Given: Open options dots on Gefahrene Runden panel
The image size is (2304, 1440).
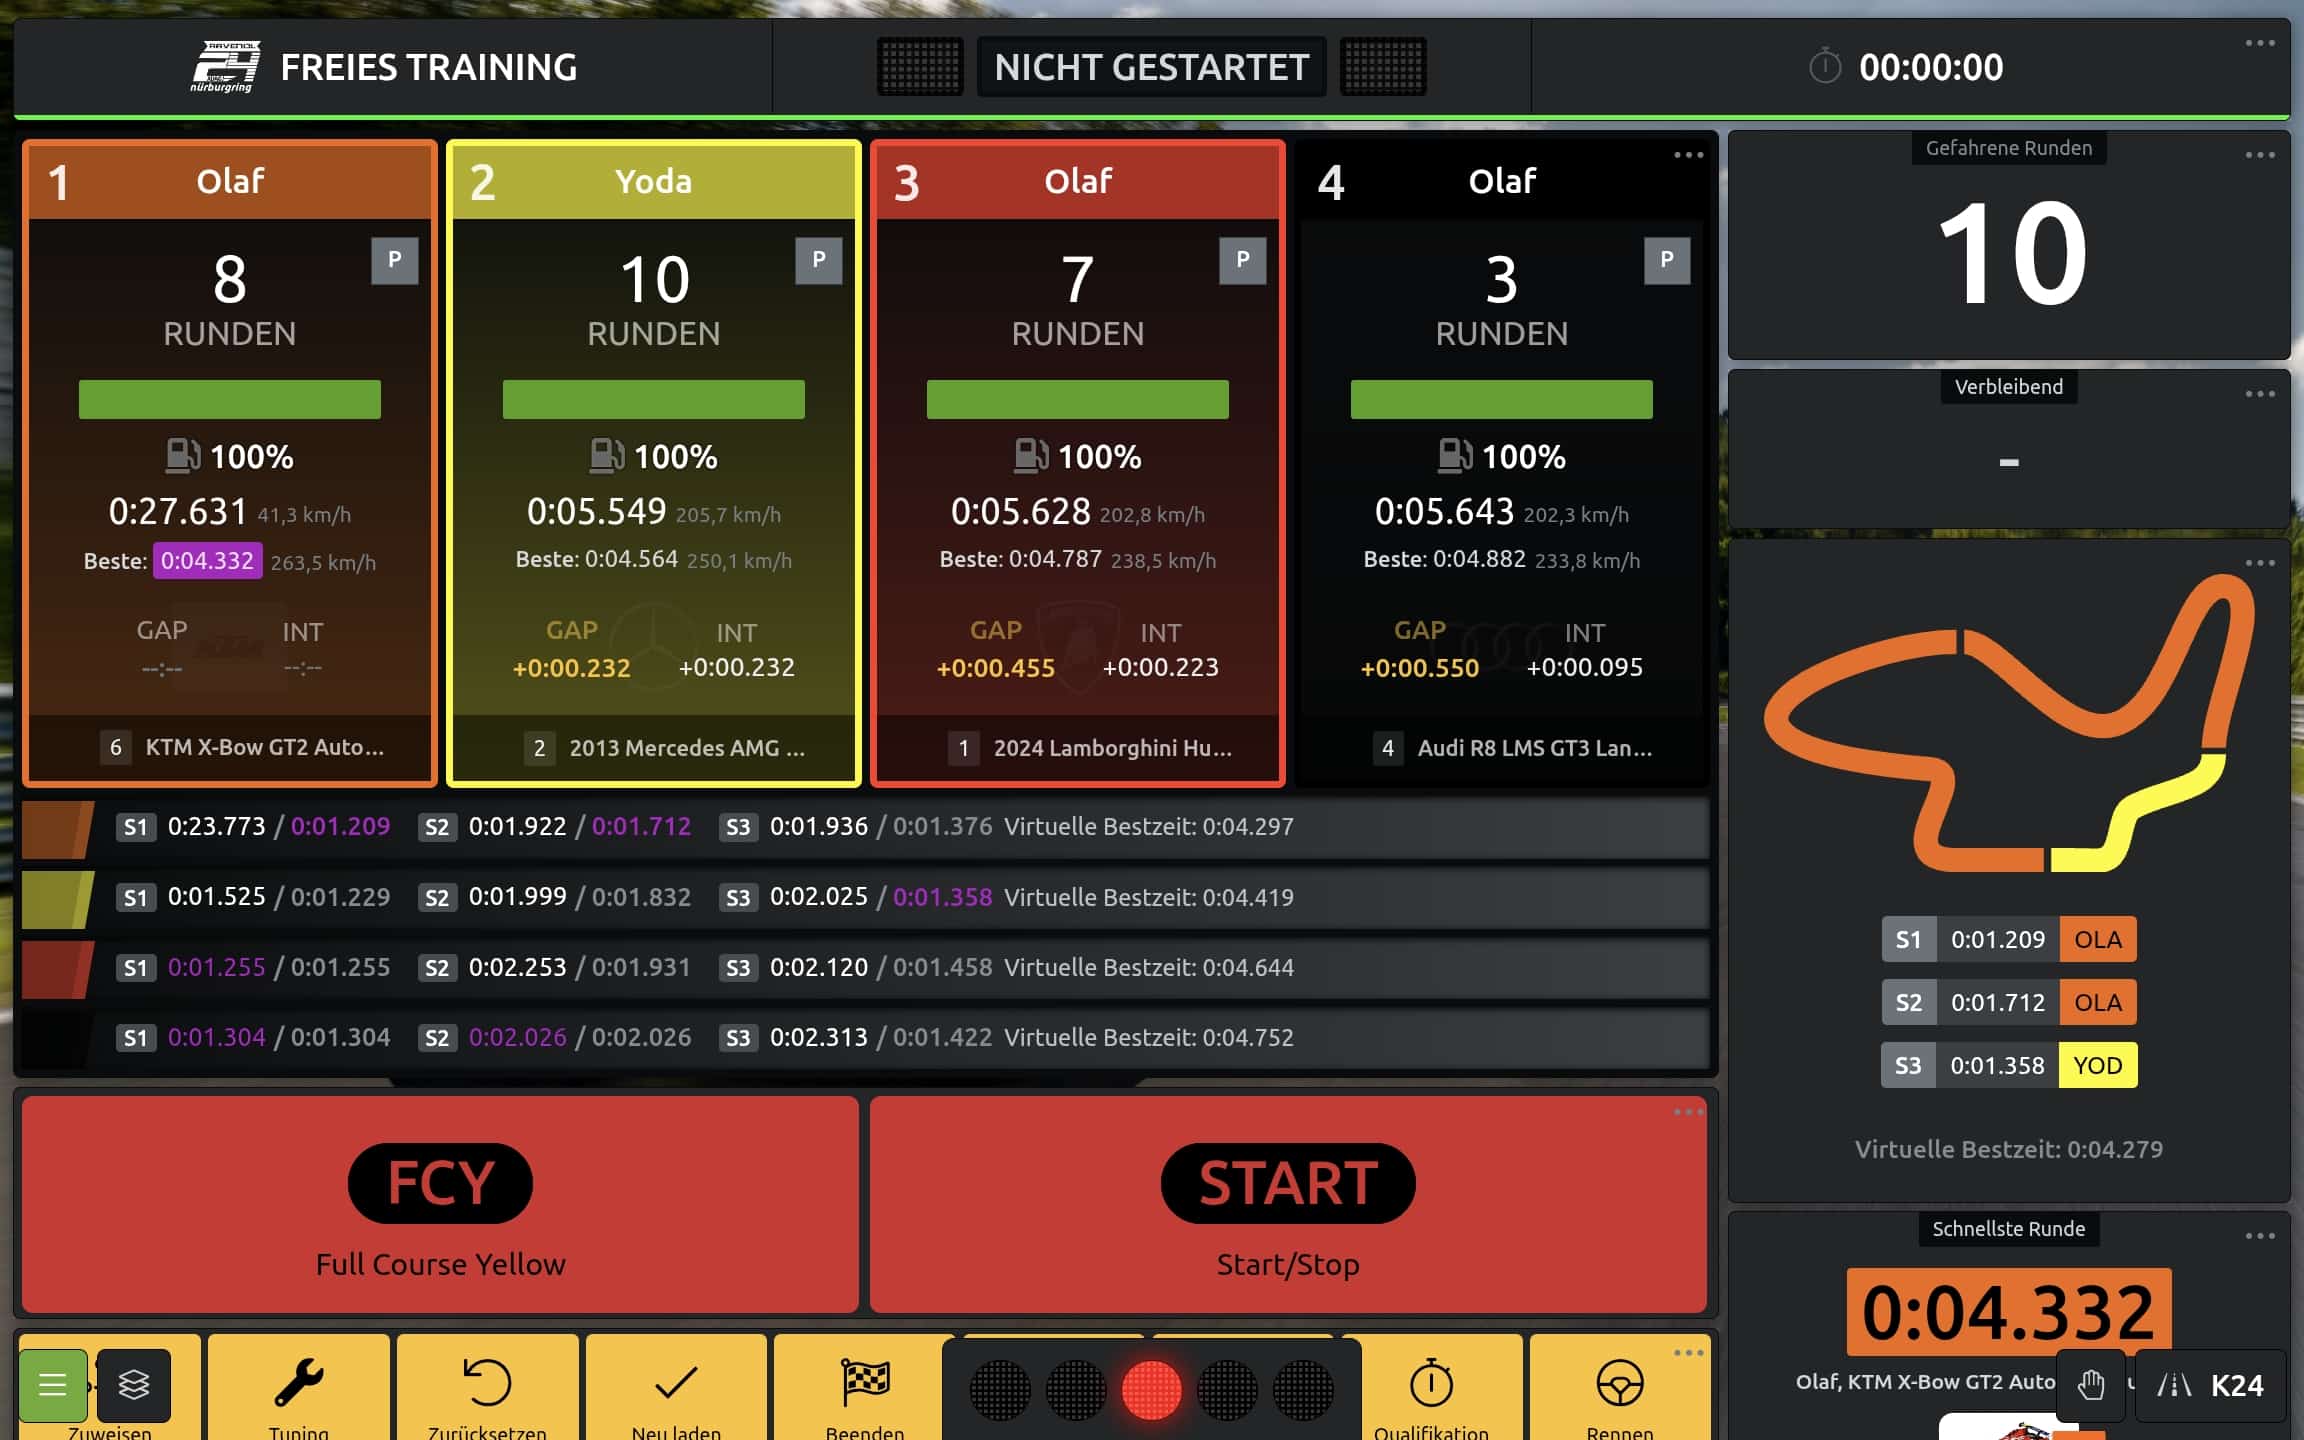Looking at the screenshot, I should 2259,155.
